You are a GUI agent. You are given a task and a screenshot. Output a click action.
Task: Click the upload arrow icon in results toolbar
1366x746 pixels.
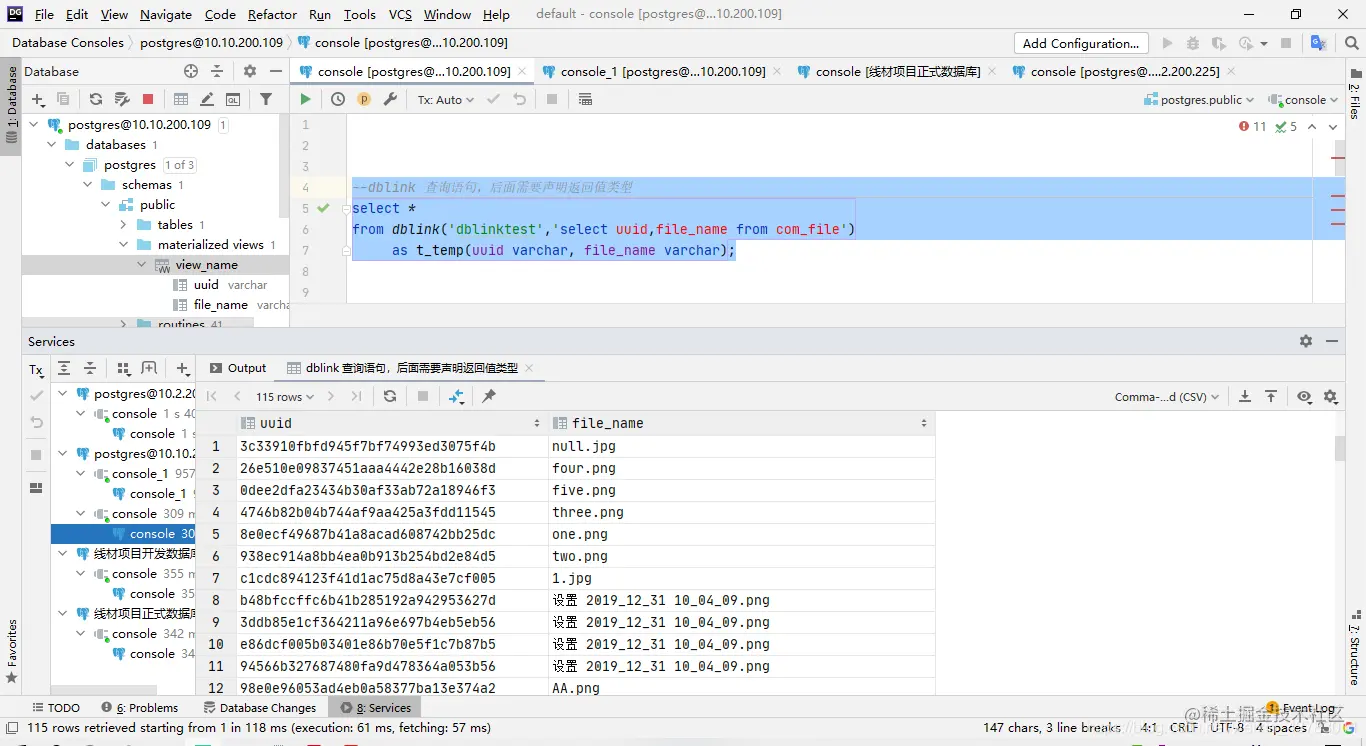pos(1271,396)
